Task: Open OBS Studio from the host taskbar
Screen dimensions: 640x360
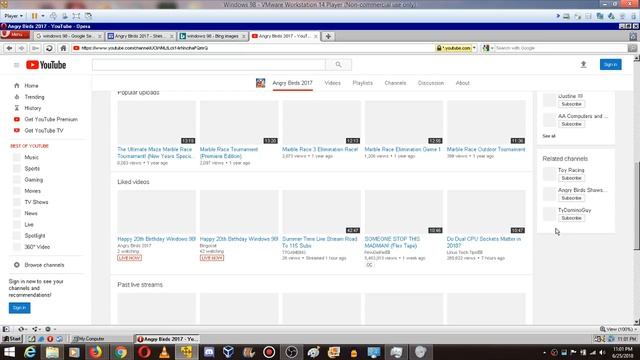Action: pyautogui.click(x=291, y=352)
